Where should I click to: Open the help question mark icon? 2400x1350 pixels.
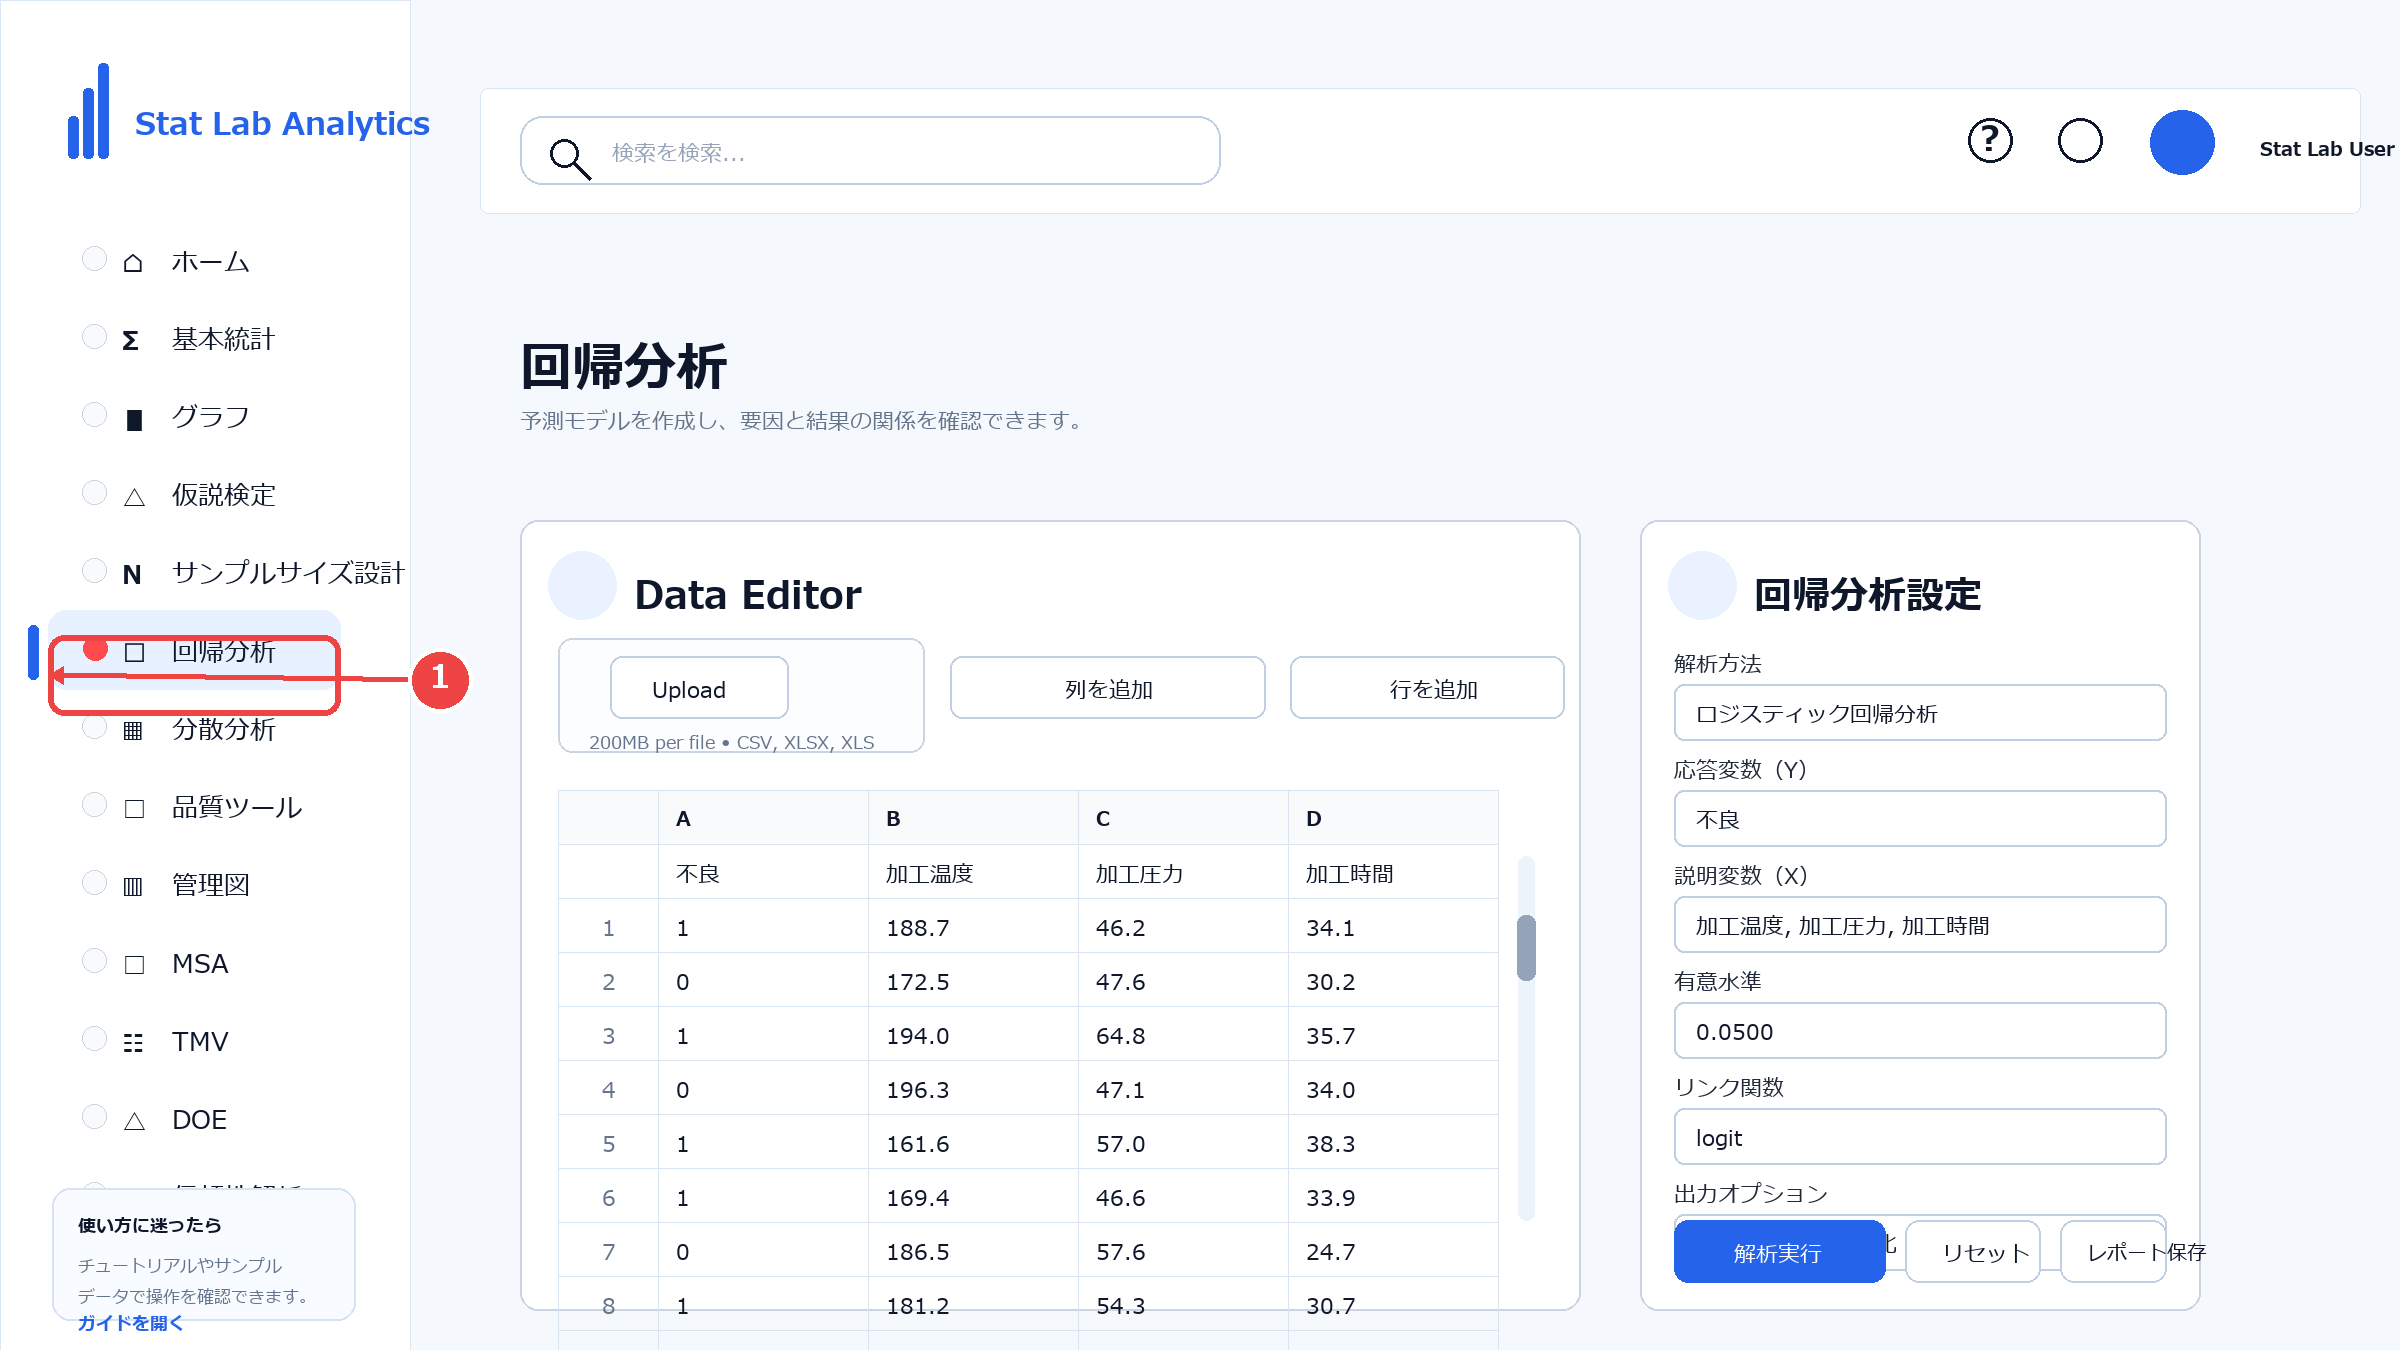[x=1990, y=140]
